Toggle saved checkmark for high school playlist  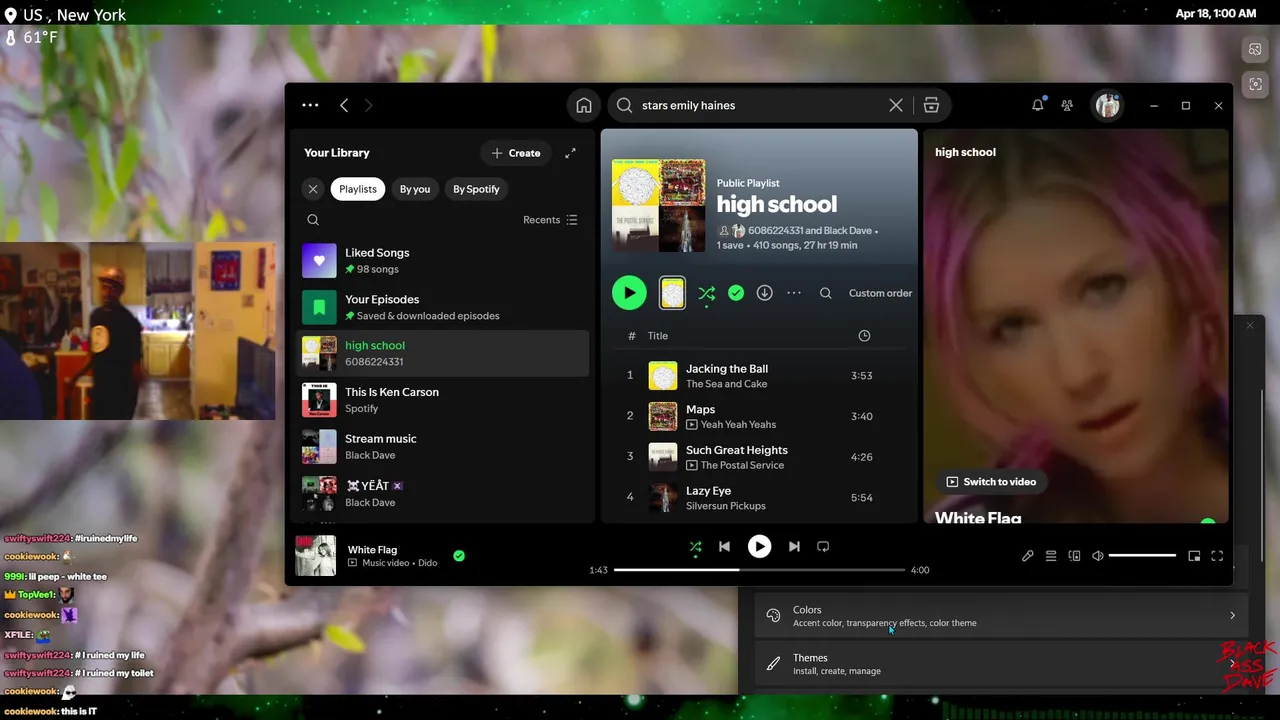pos(736,293)
